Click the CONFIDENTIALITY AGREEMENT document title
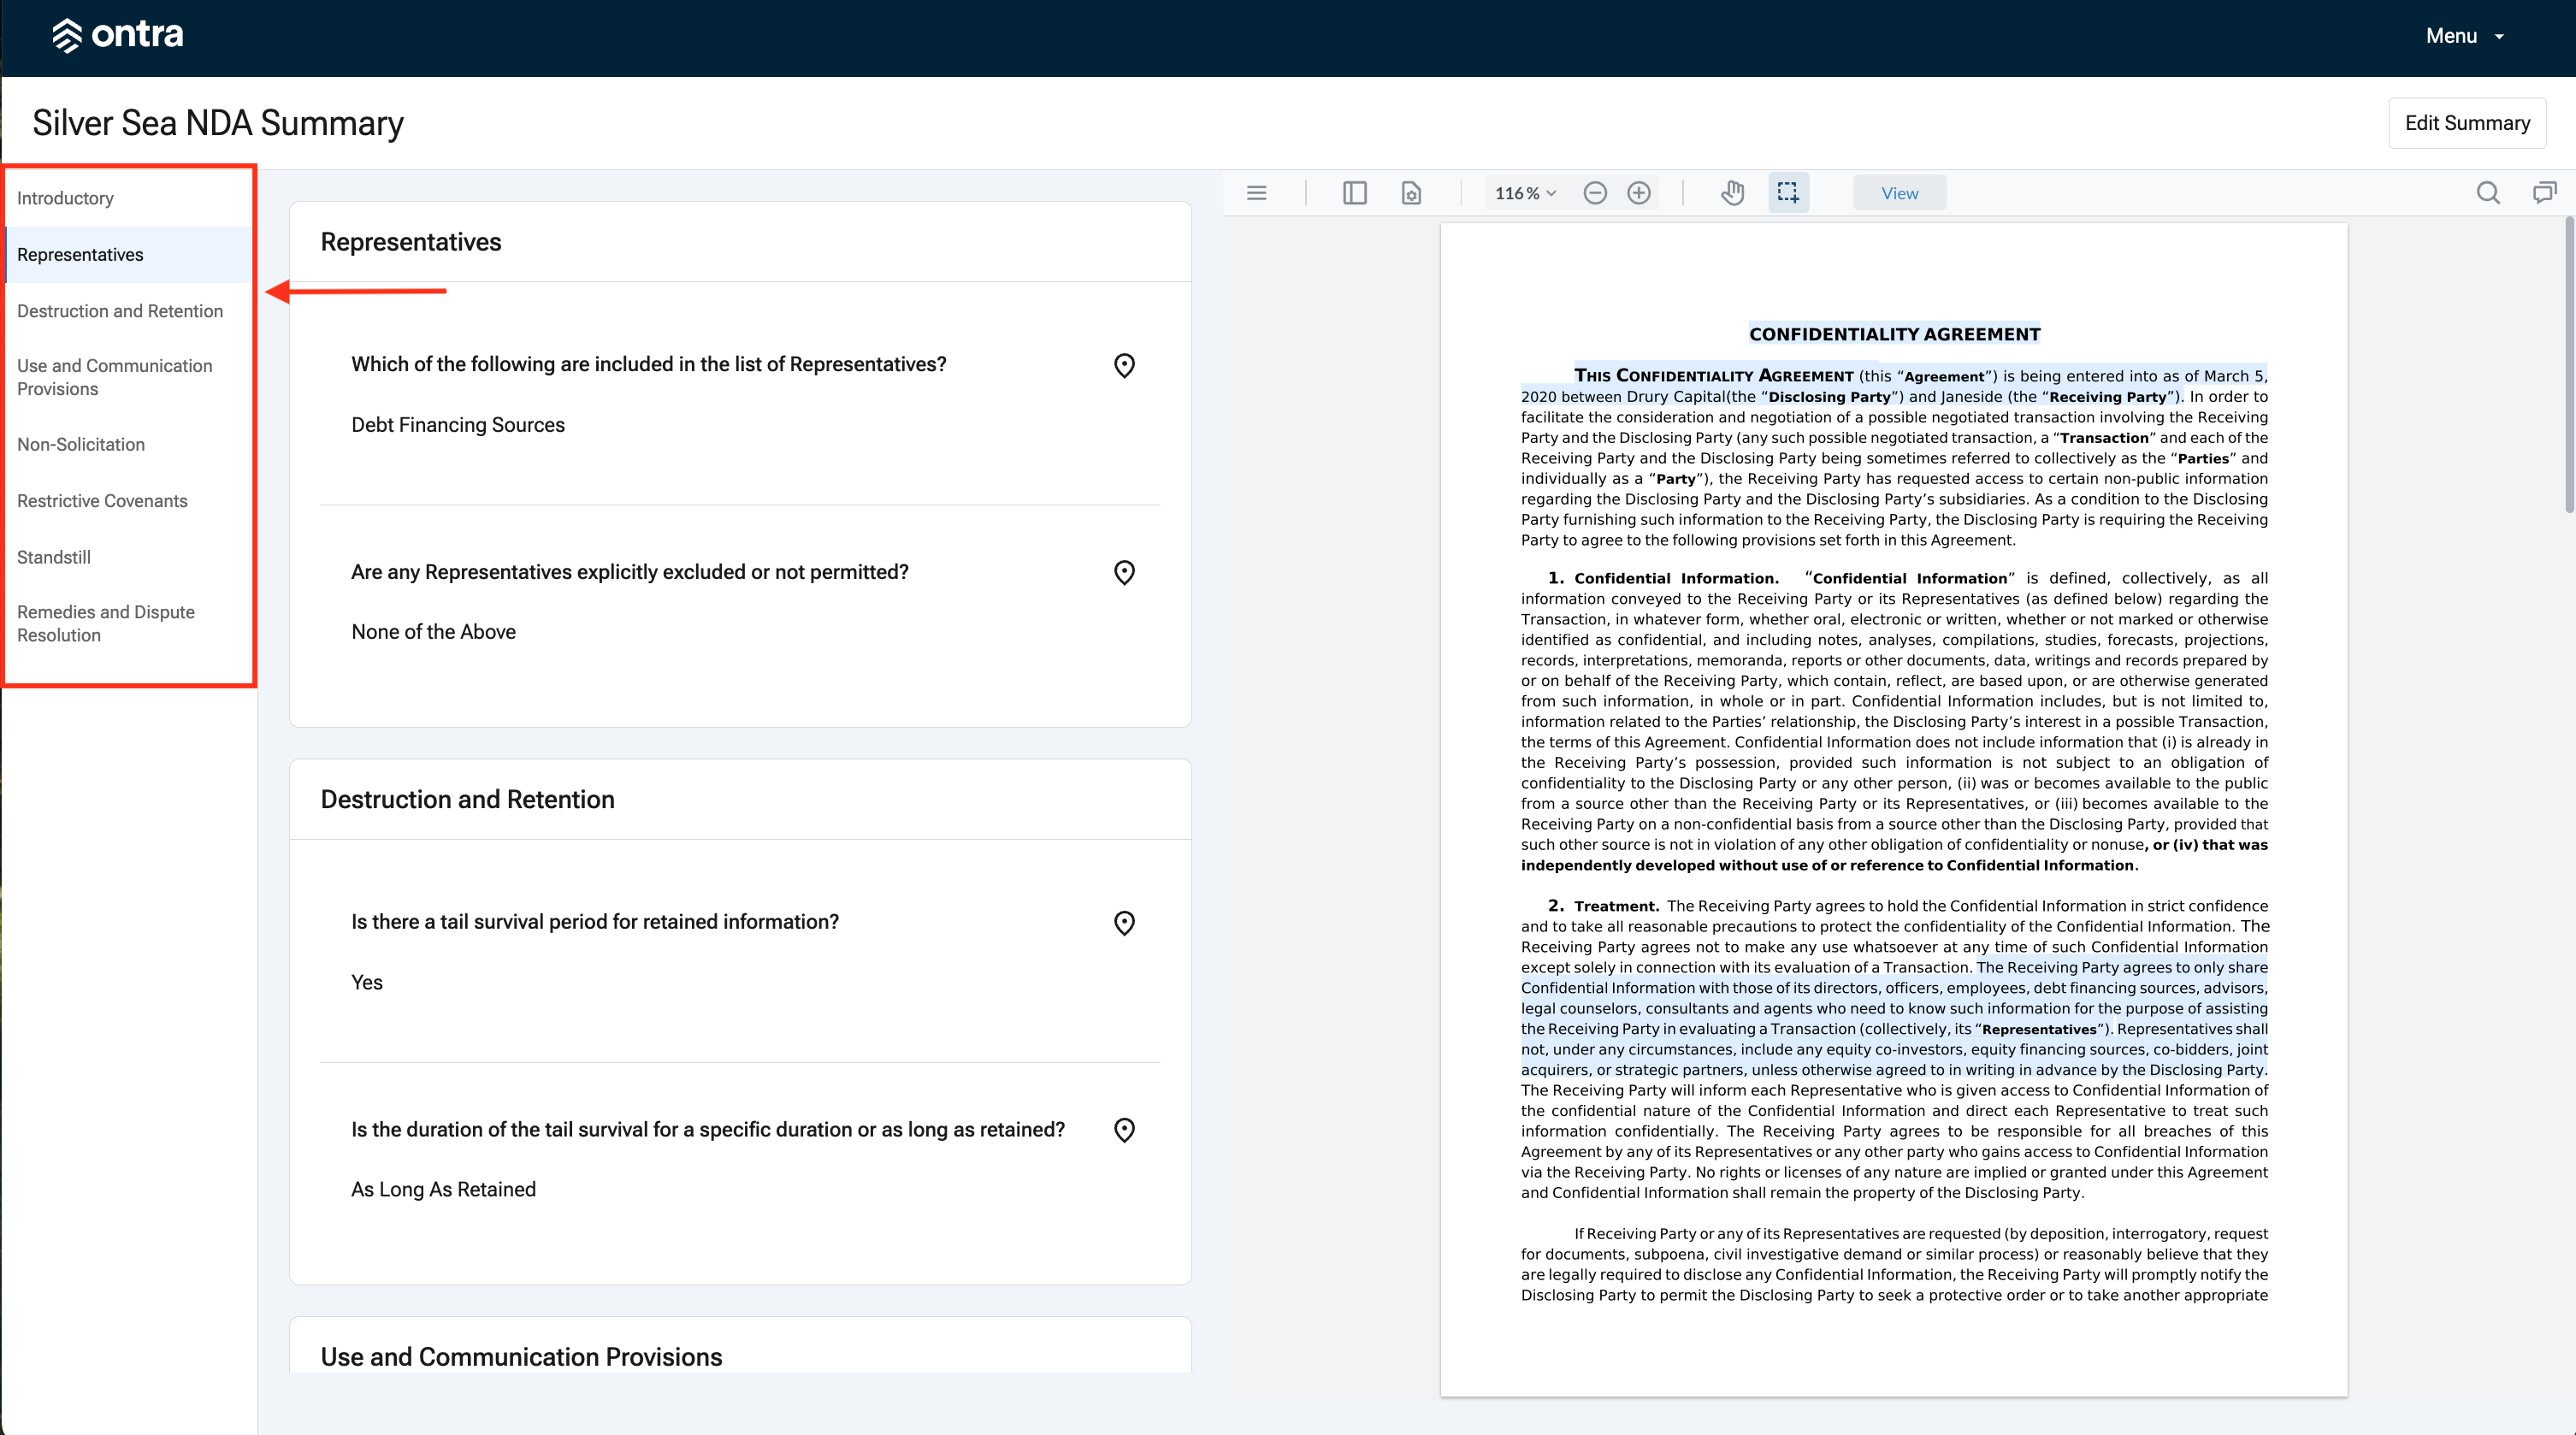Viewport: 2576px width, 1435px height. (1894, 335)
